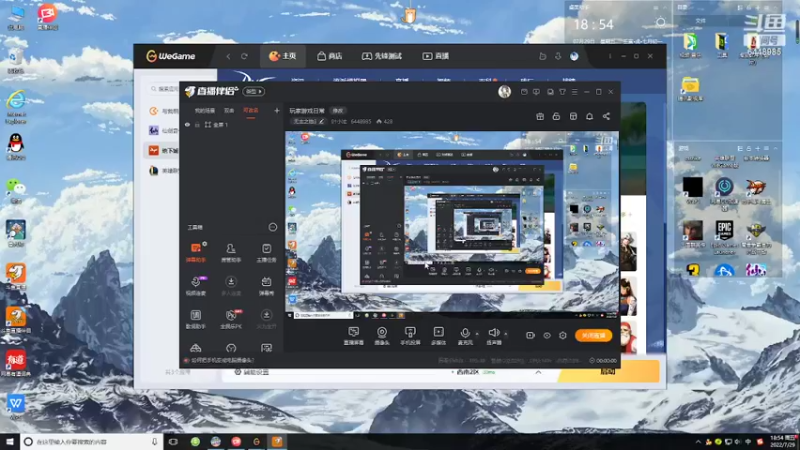Open live companion settings gear

563,335
